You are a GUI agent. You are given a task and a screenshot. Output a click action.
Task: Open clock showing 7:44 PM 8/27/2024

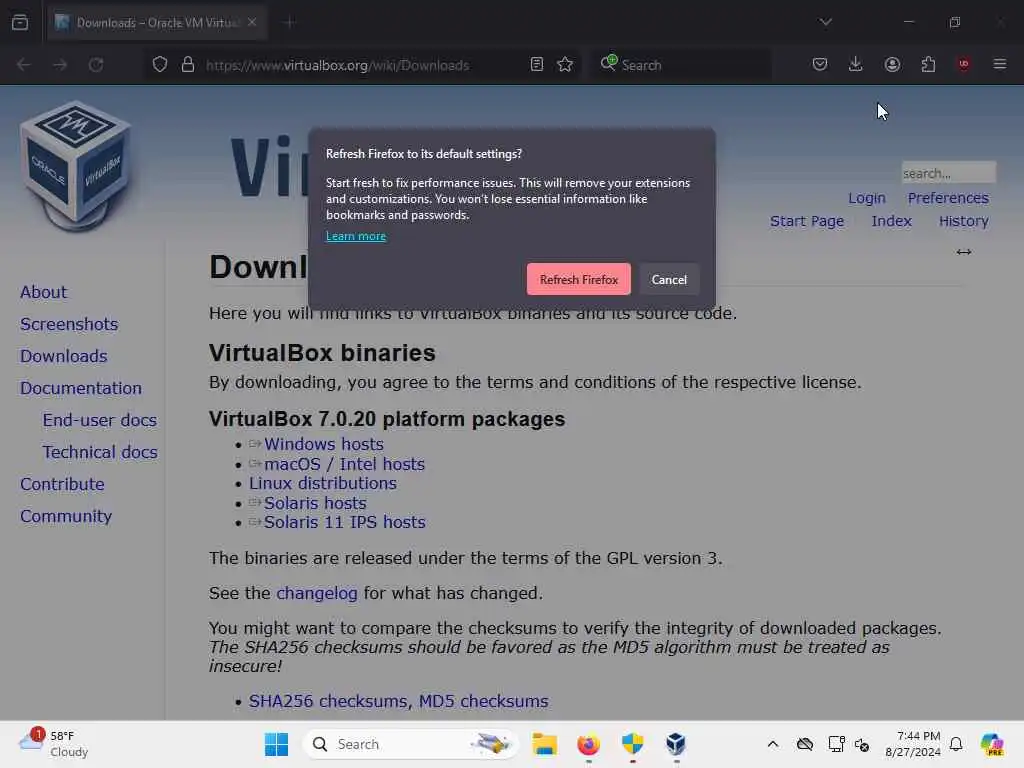coord(912,744)
